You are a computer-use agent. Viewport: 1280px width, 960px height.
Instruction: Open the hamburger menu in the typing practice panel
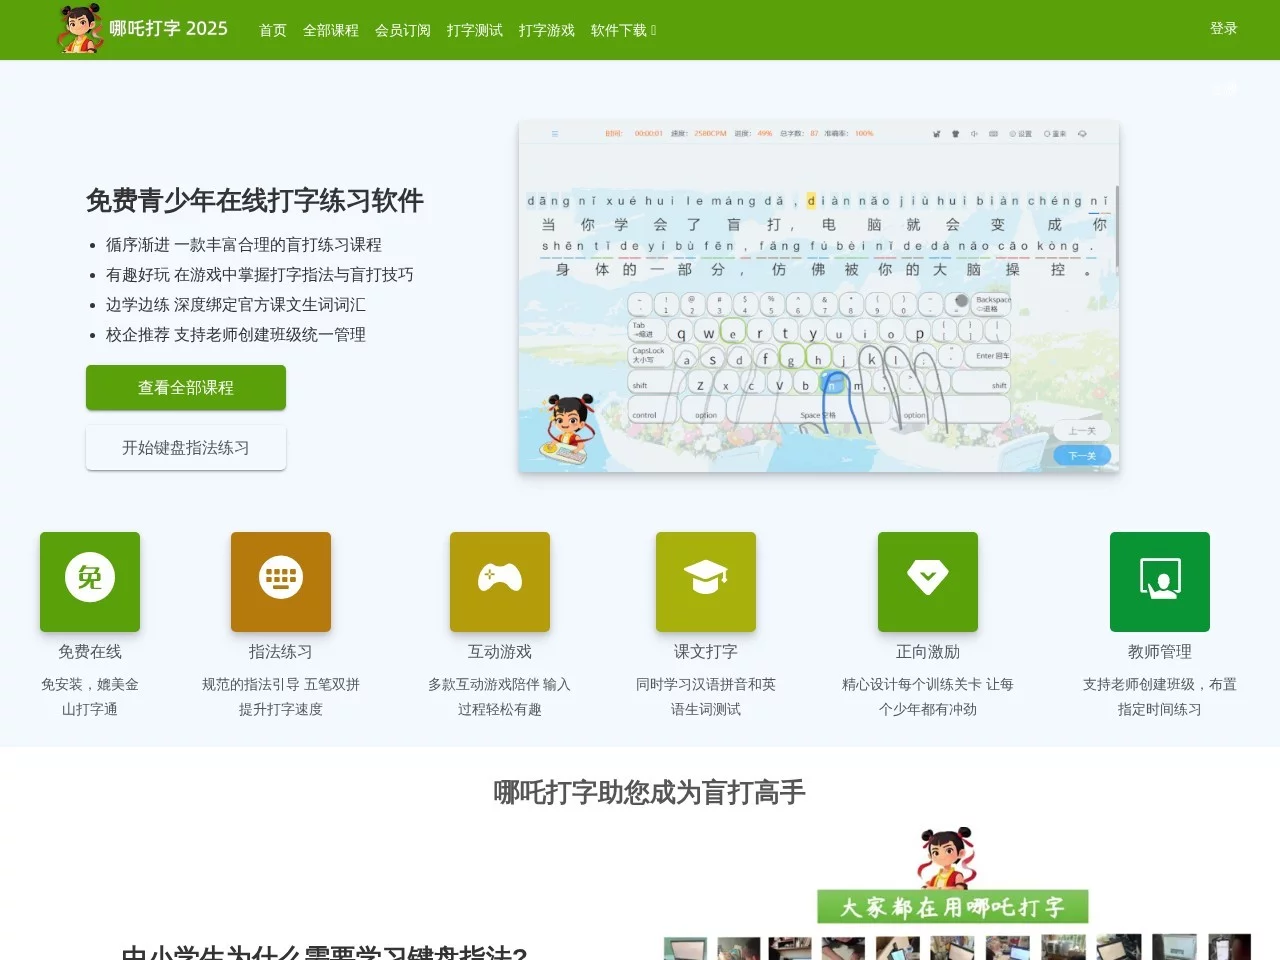554,132
